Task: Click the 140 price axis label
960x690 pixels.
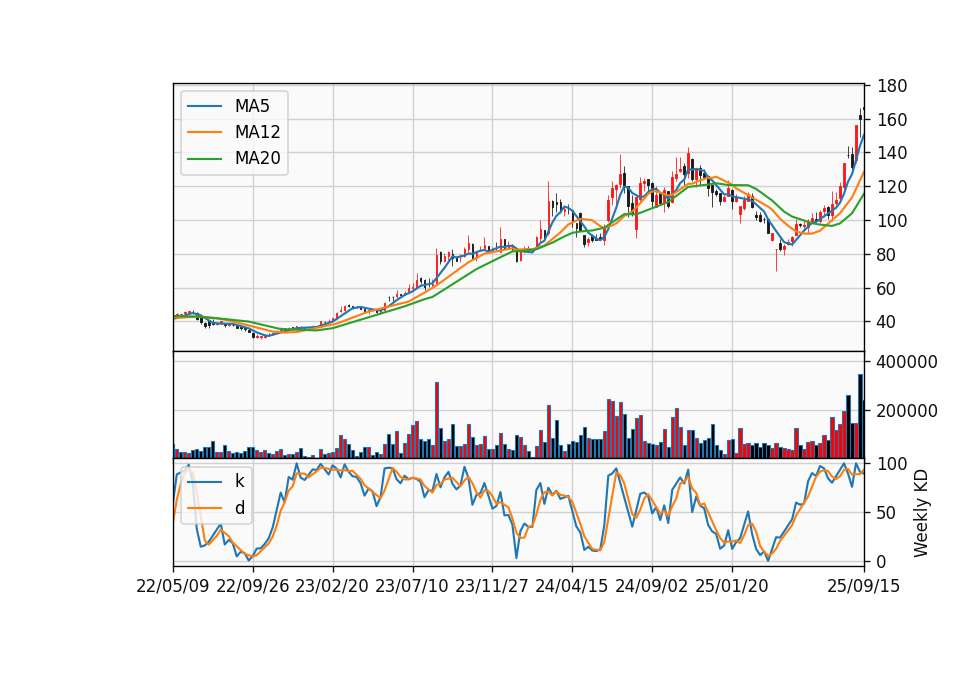Action: 892,153
